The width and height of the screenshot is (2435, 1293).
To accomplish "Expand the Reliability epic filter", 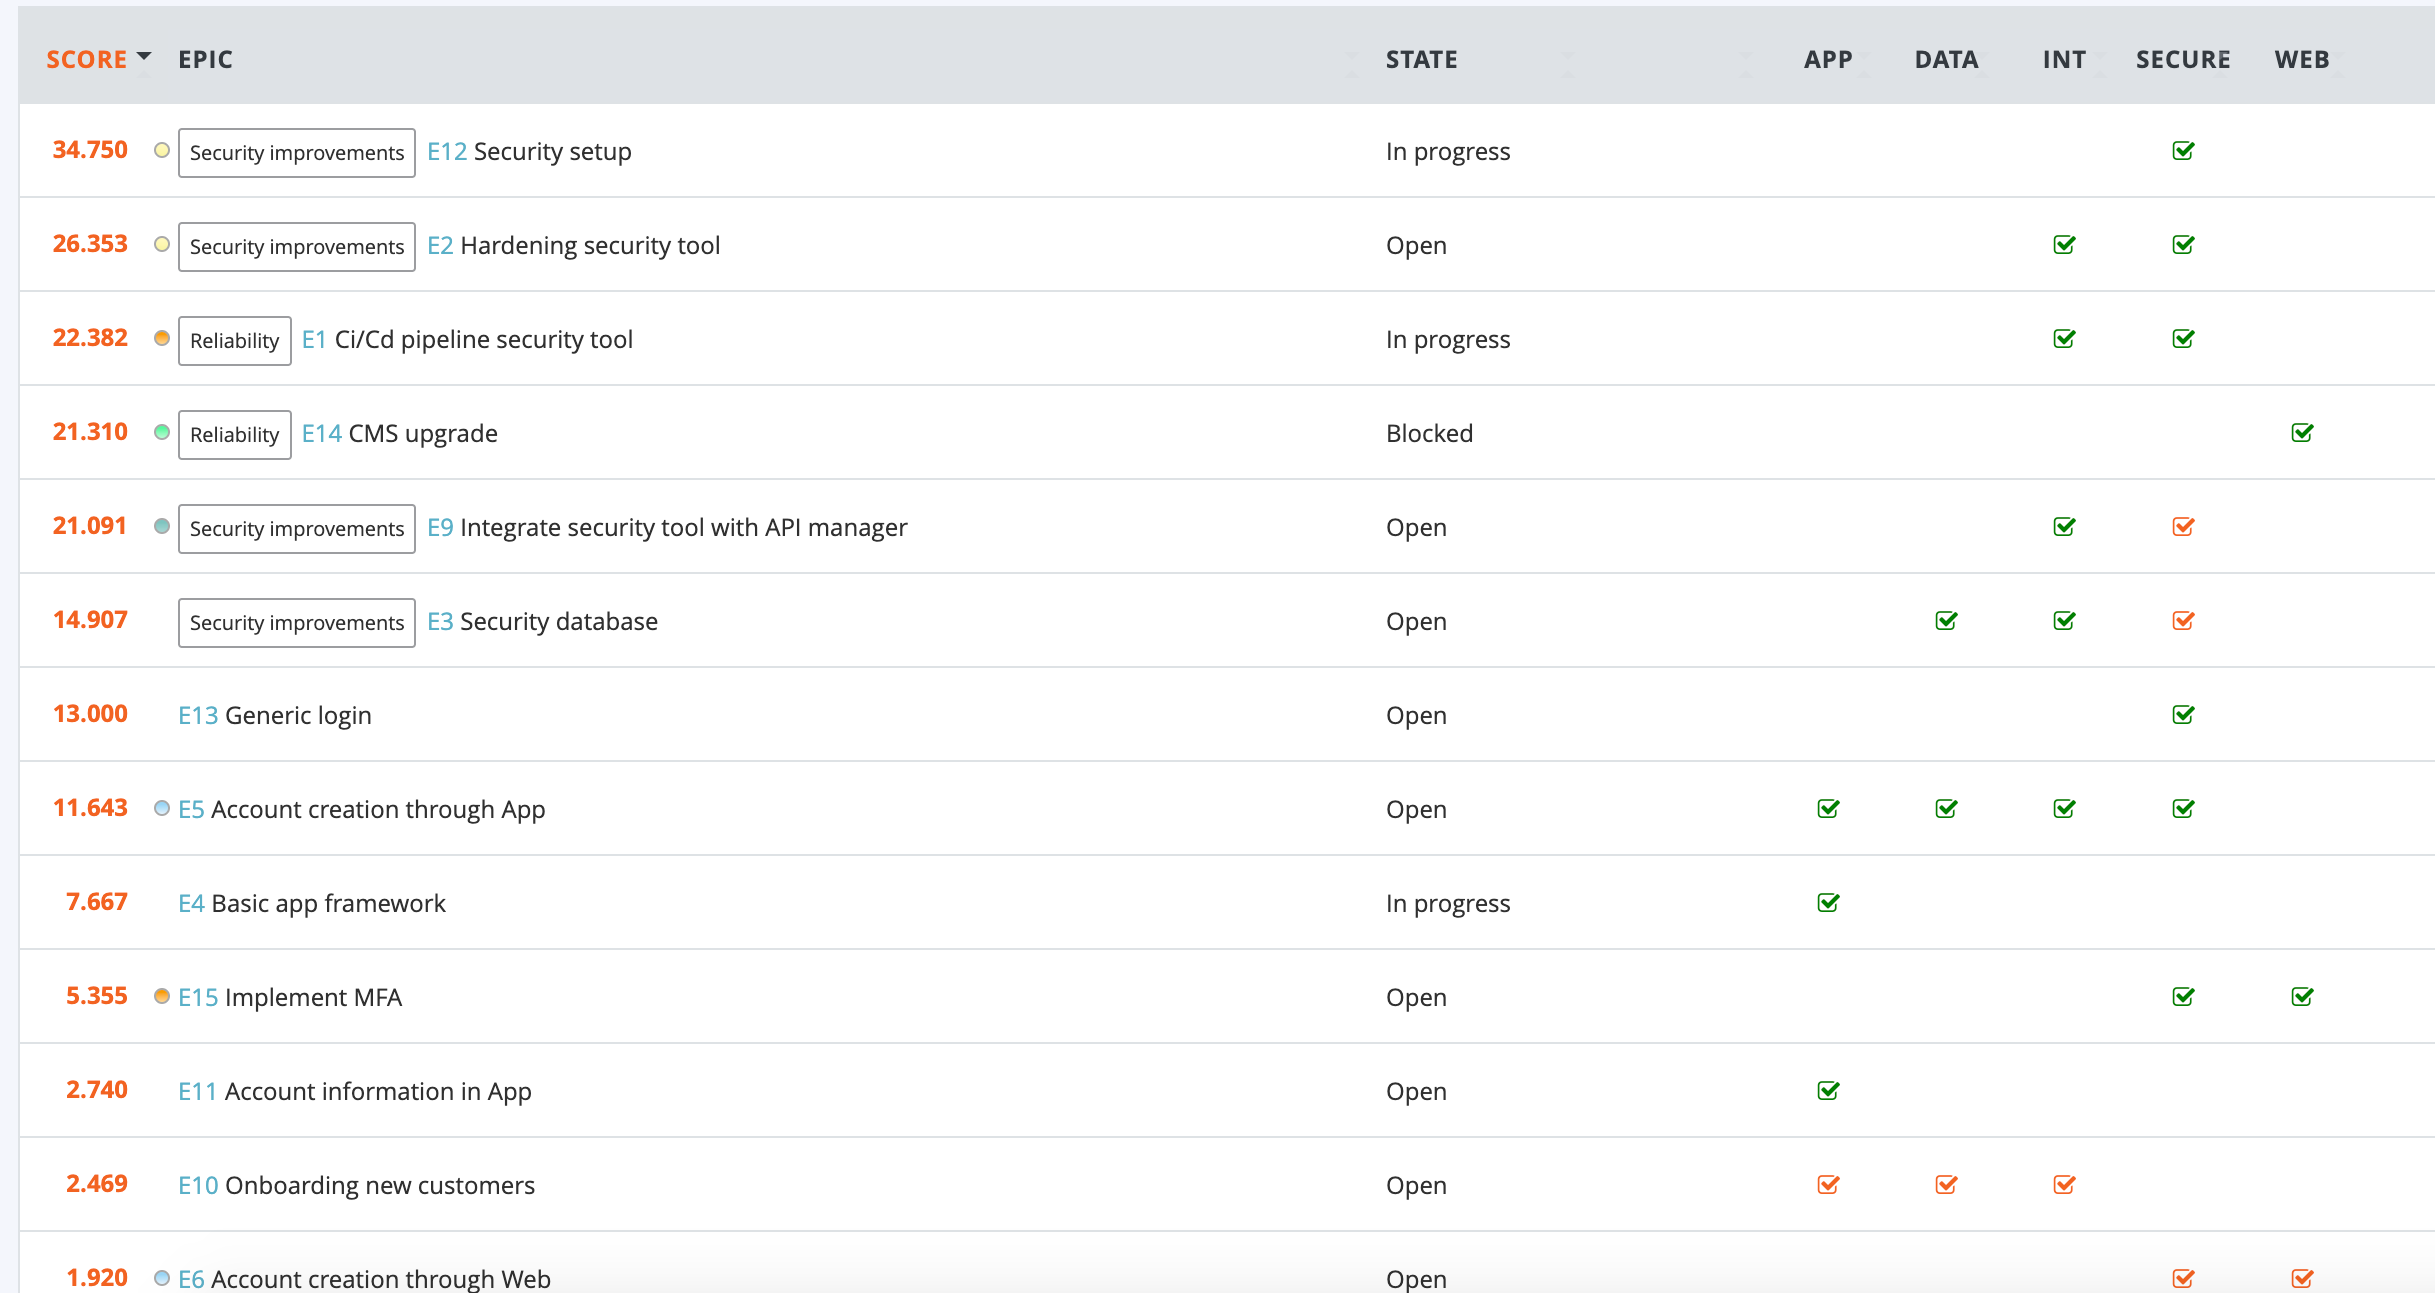I will click(232, 340).
